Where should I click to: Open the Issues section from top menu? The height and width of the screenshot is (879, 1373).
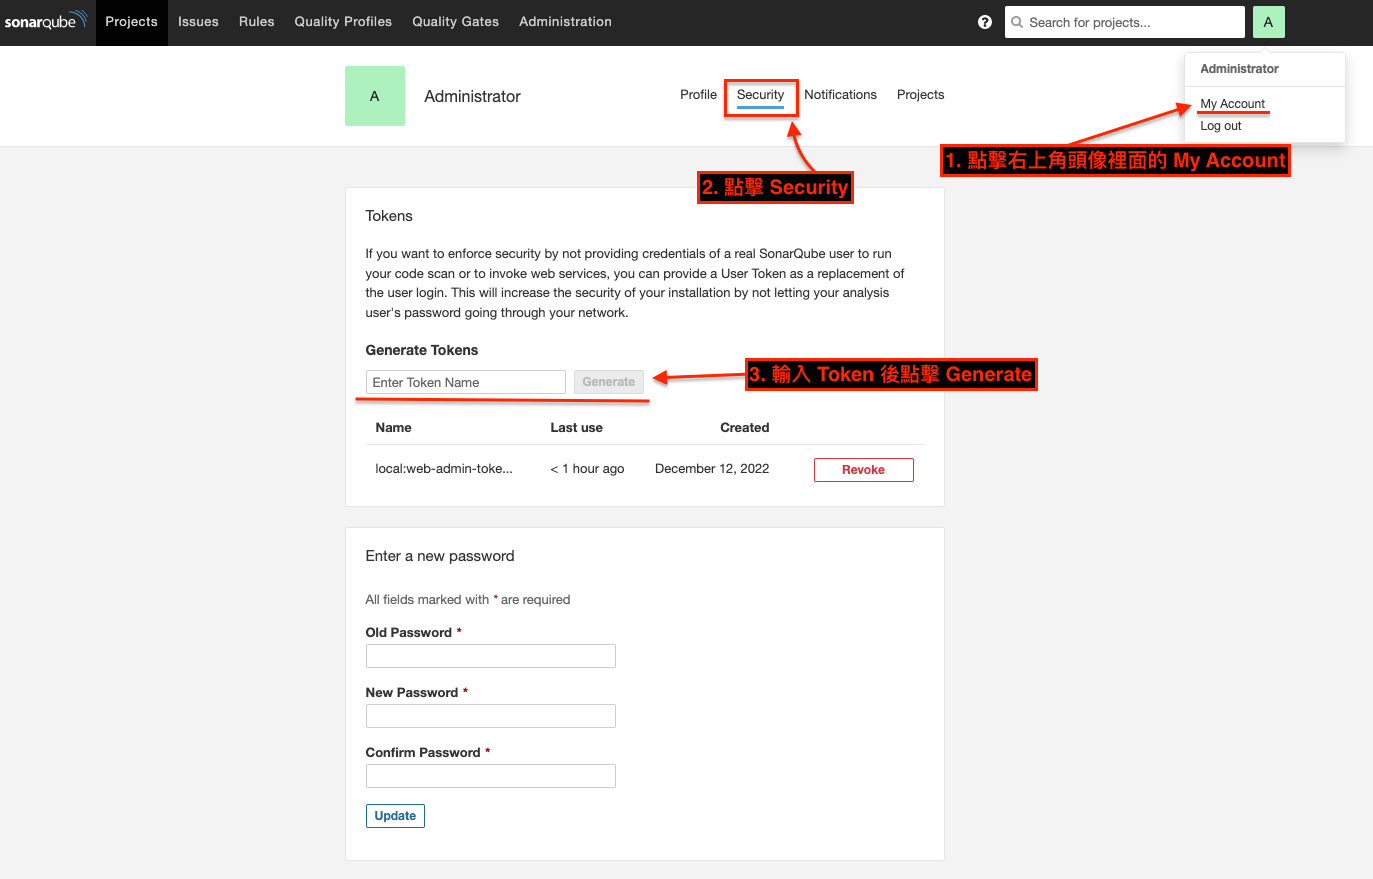pos(198,21)
